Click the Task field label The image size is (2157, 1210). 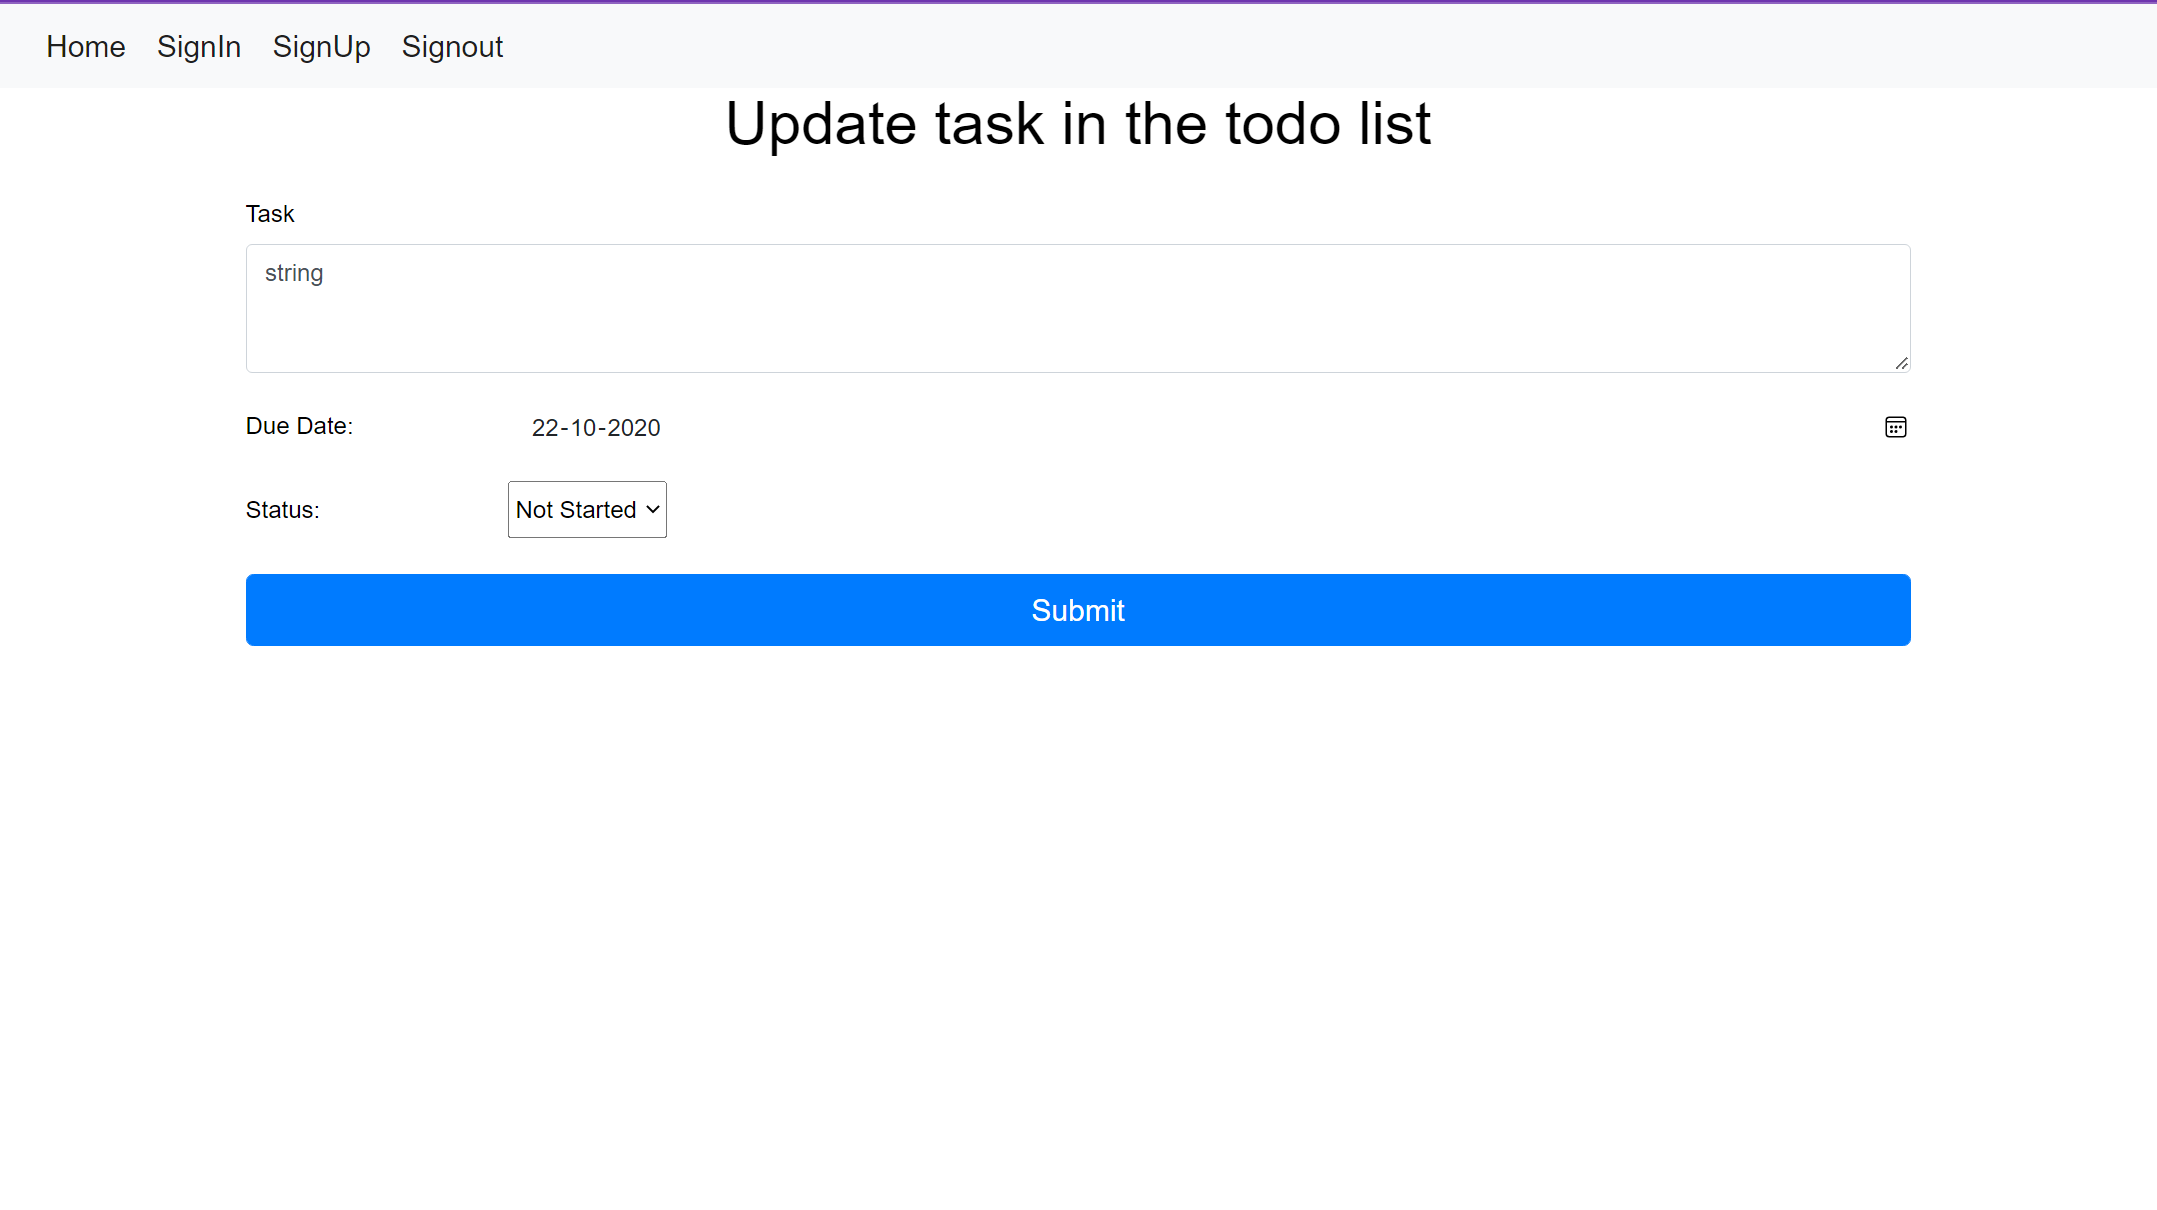(270, 213)
